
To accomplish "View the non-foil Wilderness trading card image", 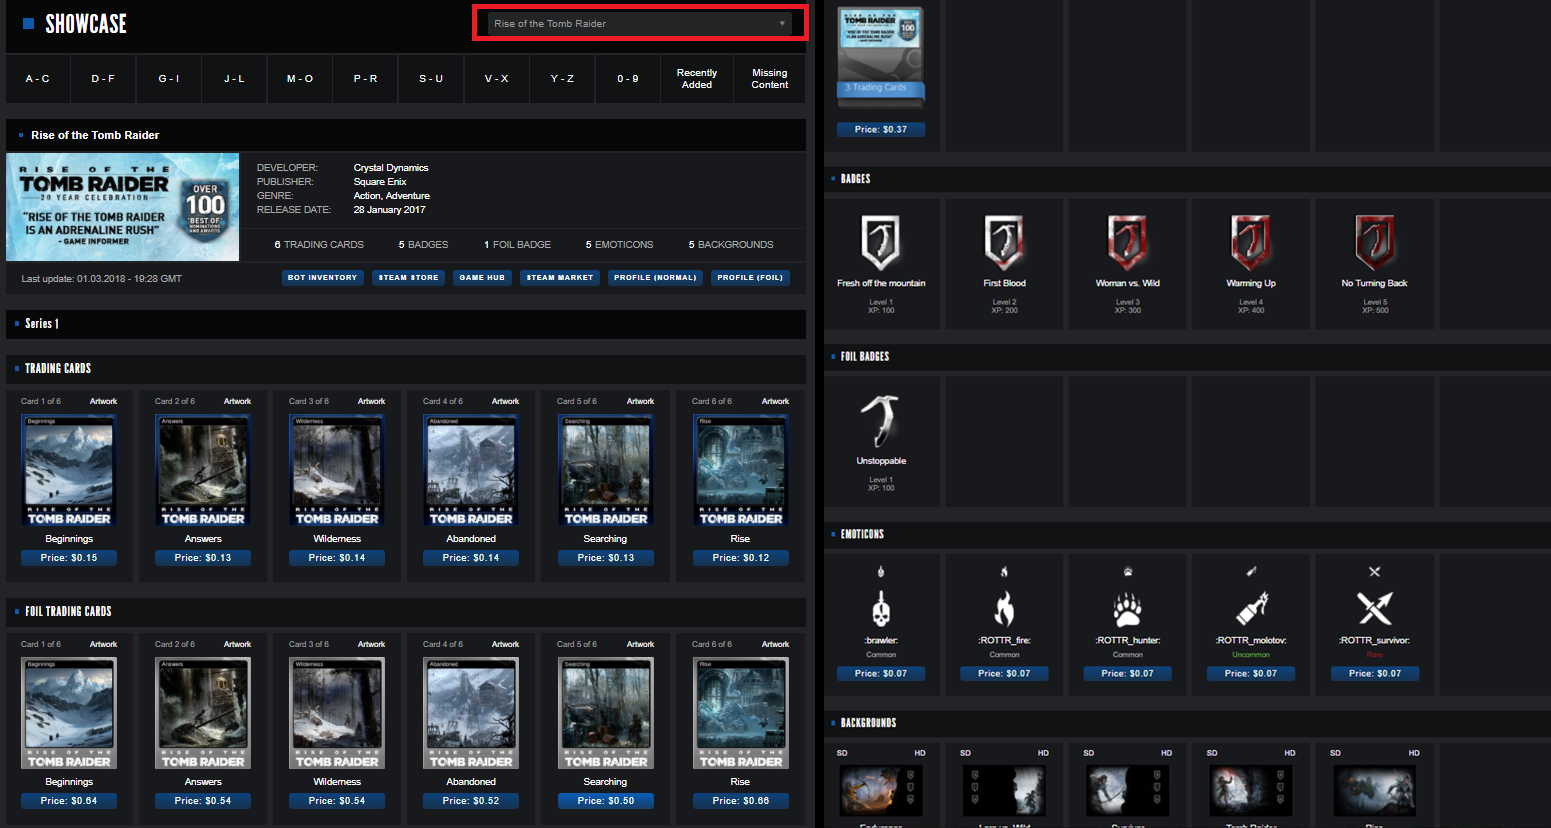I will click(337, 470).
